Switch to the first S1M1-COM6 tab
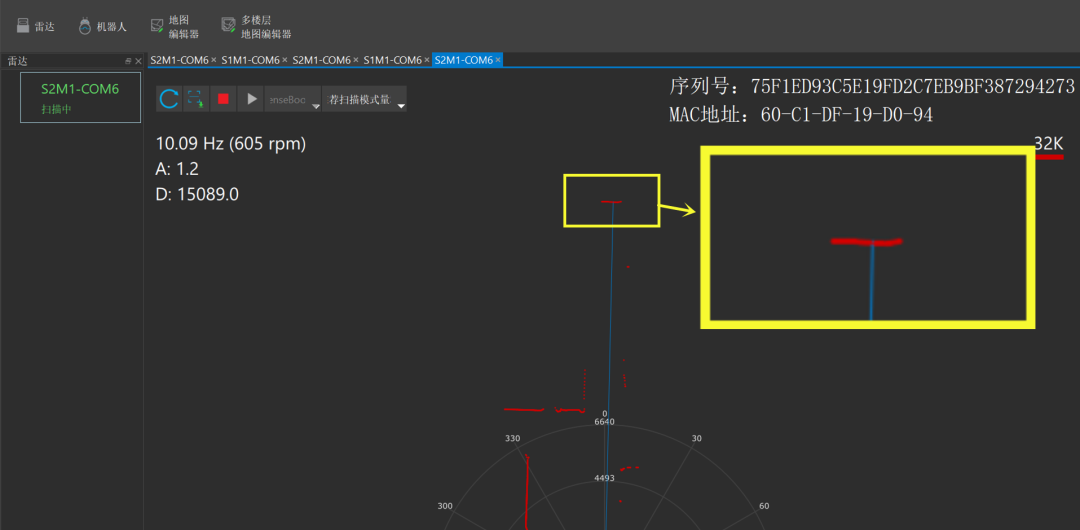Viewport: 1080px width, 530px height. 250,60
